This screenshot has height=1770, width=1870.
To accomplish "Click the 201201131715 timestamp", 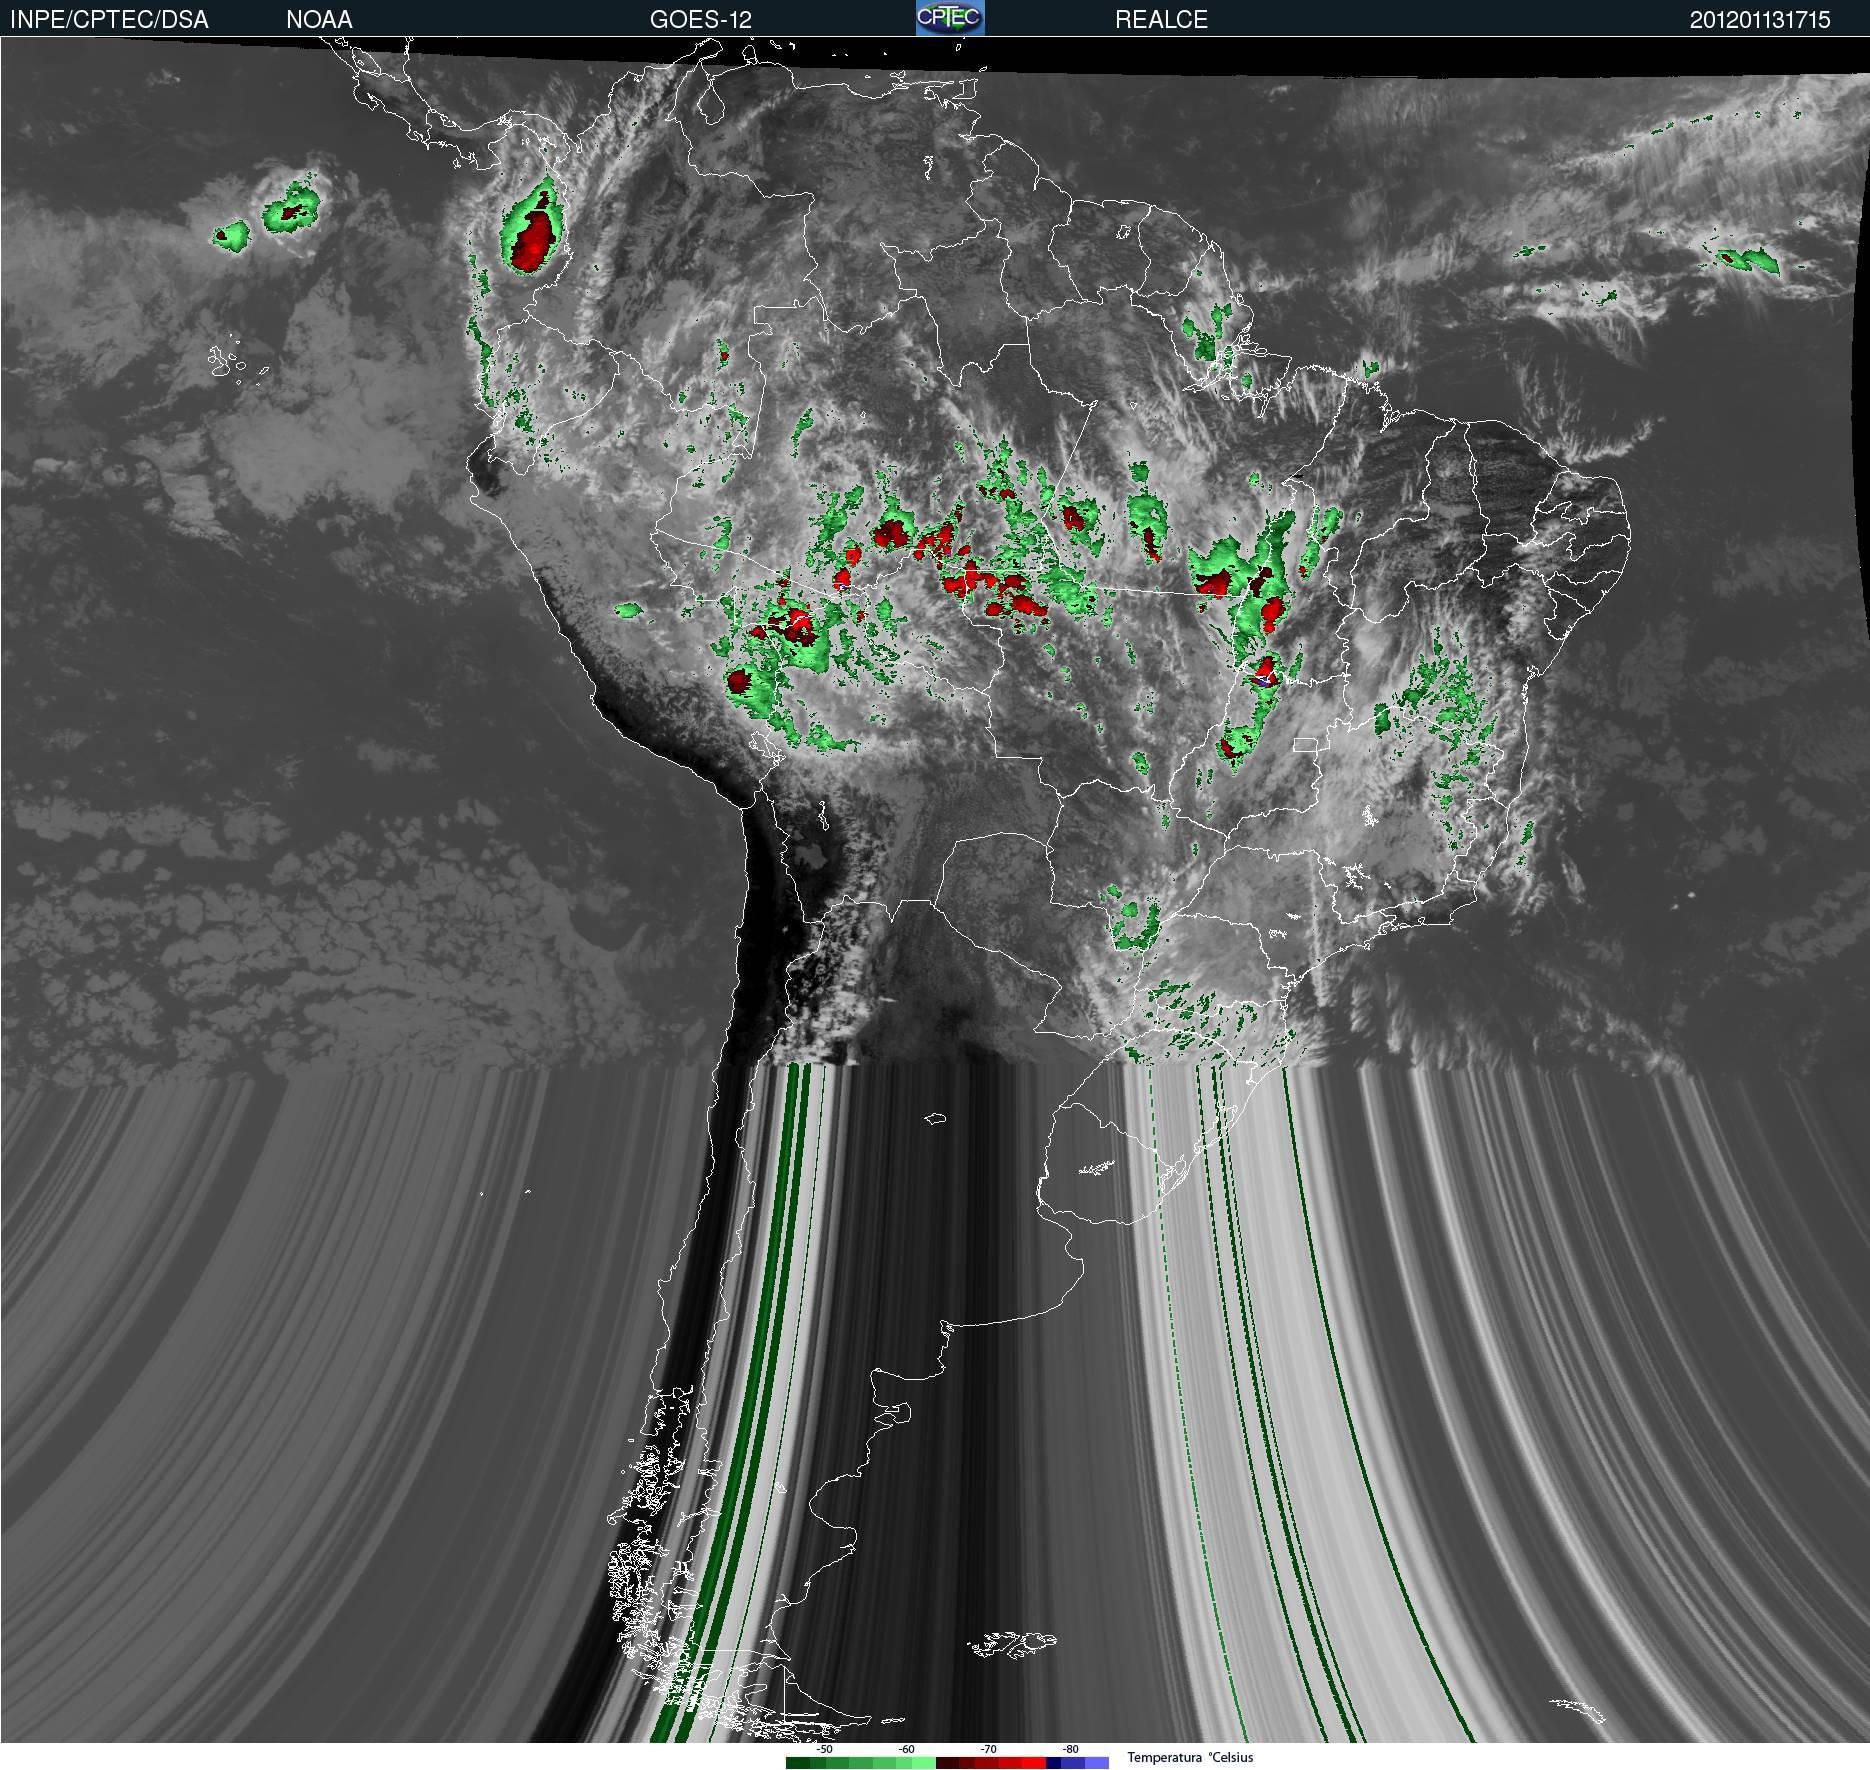I will coord(1760,19).
